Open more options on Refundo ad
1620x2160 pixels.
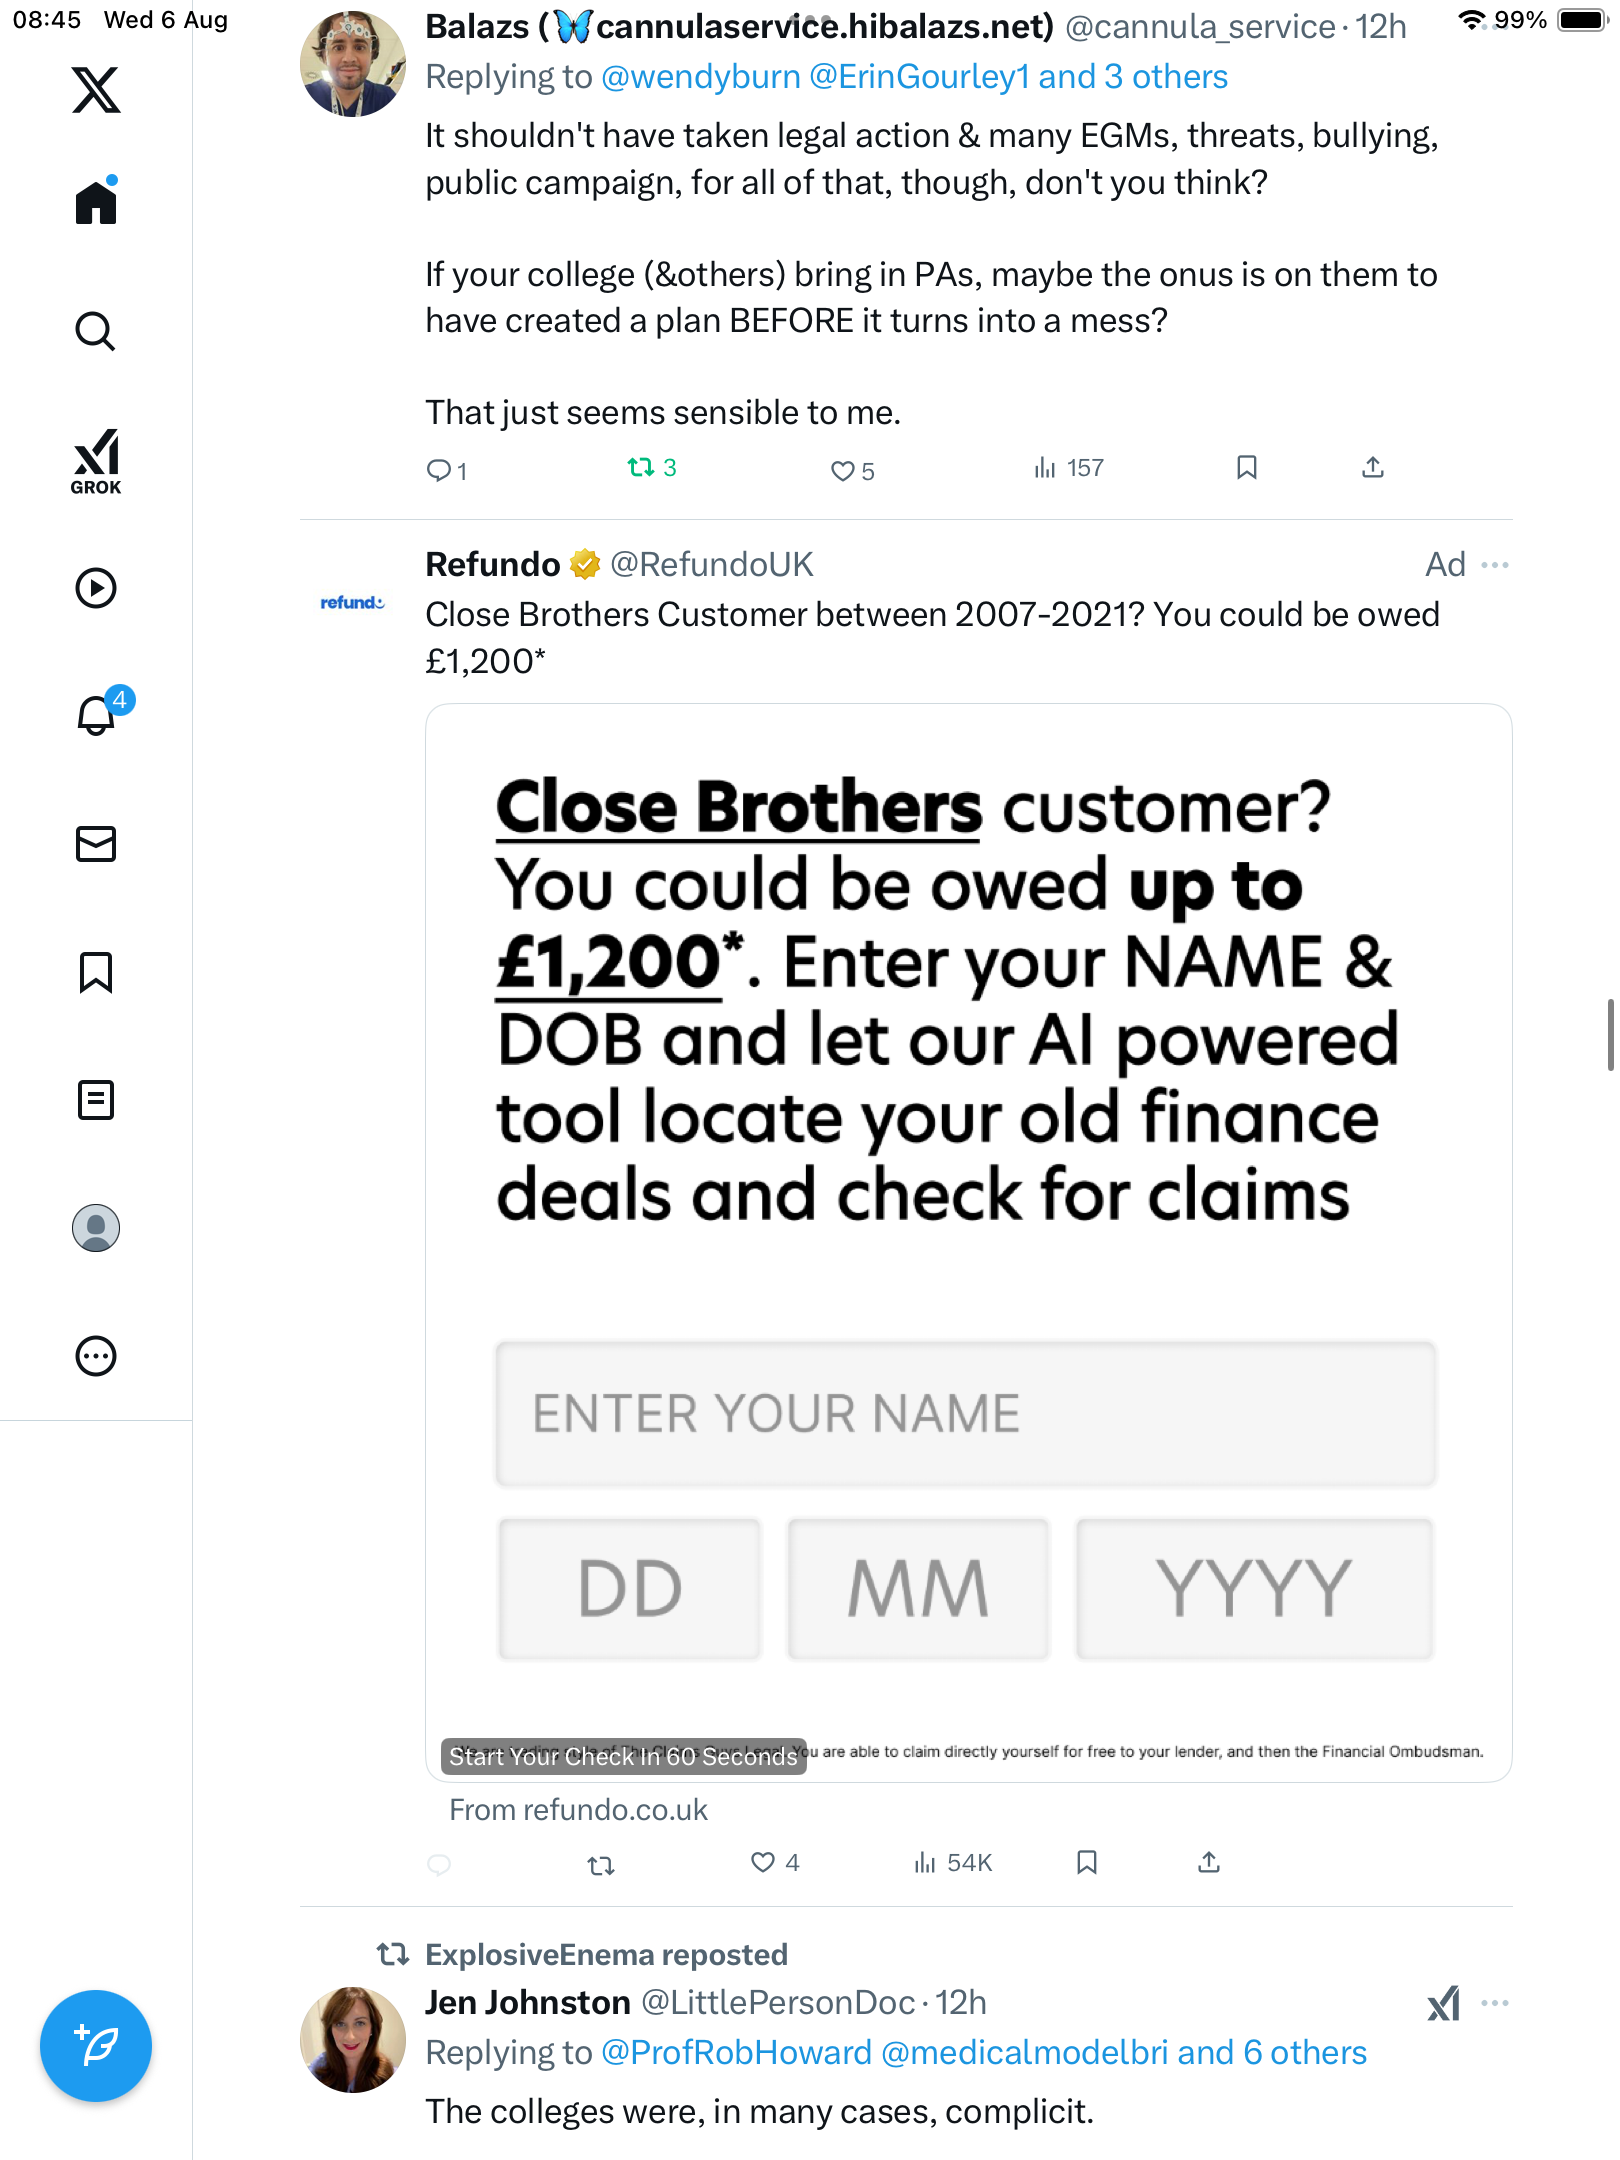tap(1495, 565)
